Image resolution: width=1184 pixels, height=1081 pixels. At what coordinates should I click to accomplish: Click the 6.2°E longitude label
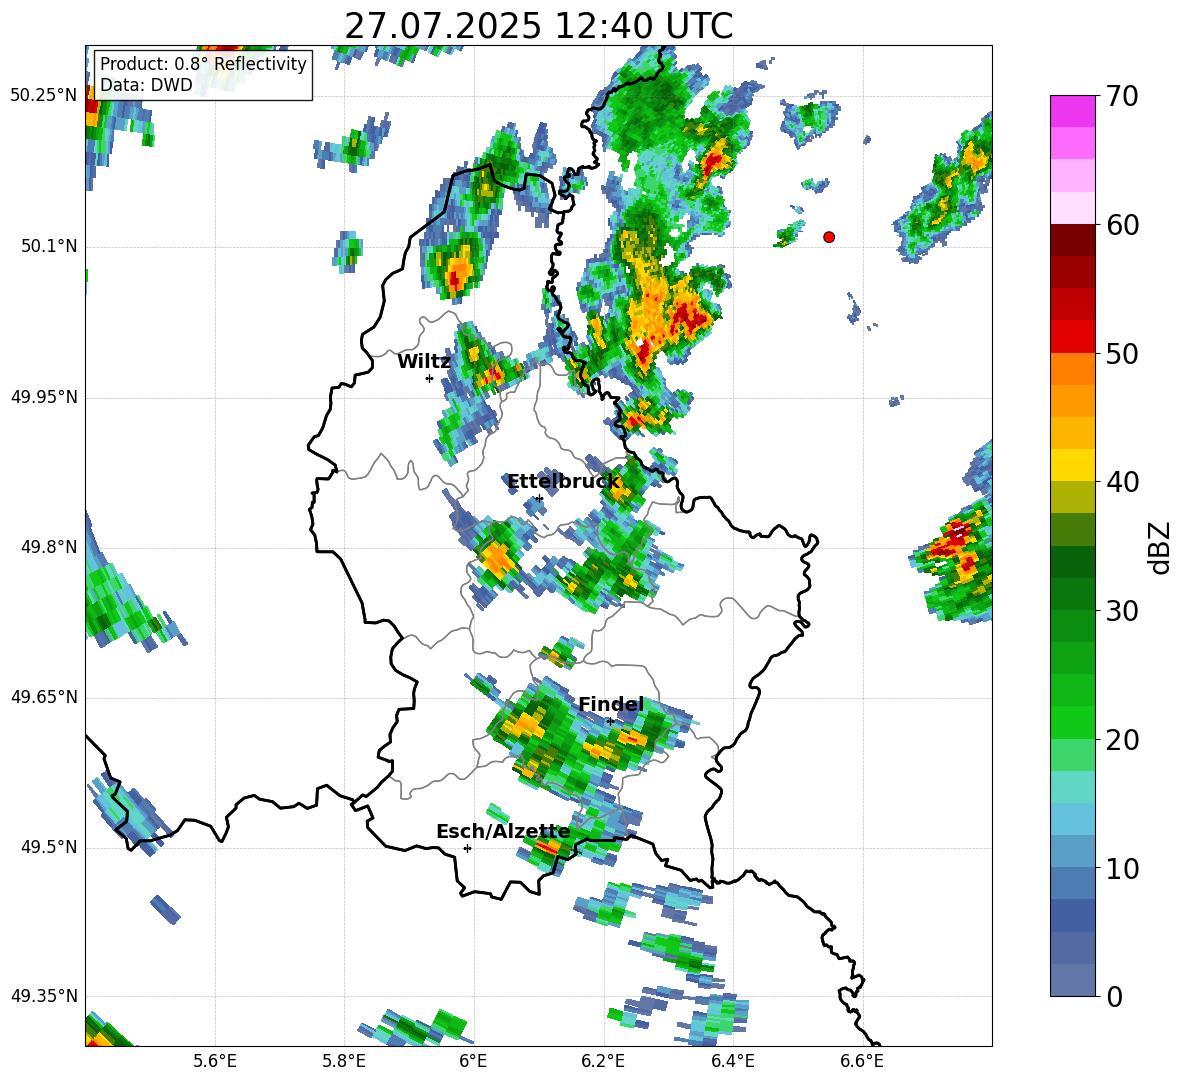point(603,1061)
